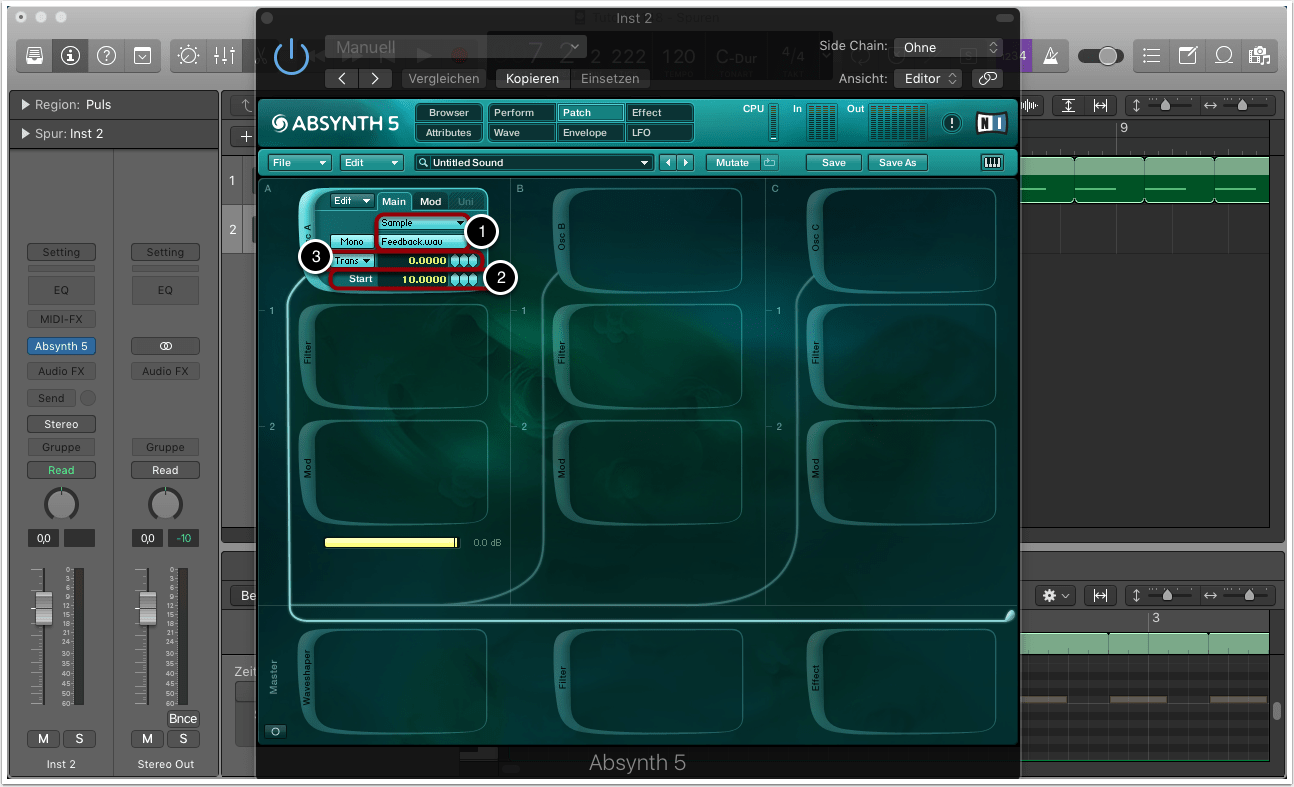Open the List Editors icon
The height and width of the screenshot is (787, 1294).
(x=1152, y=56)
